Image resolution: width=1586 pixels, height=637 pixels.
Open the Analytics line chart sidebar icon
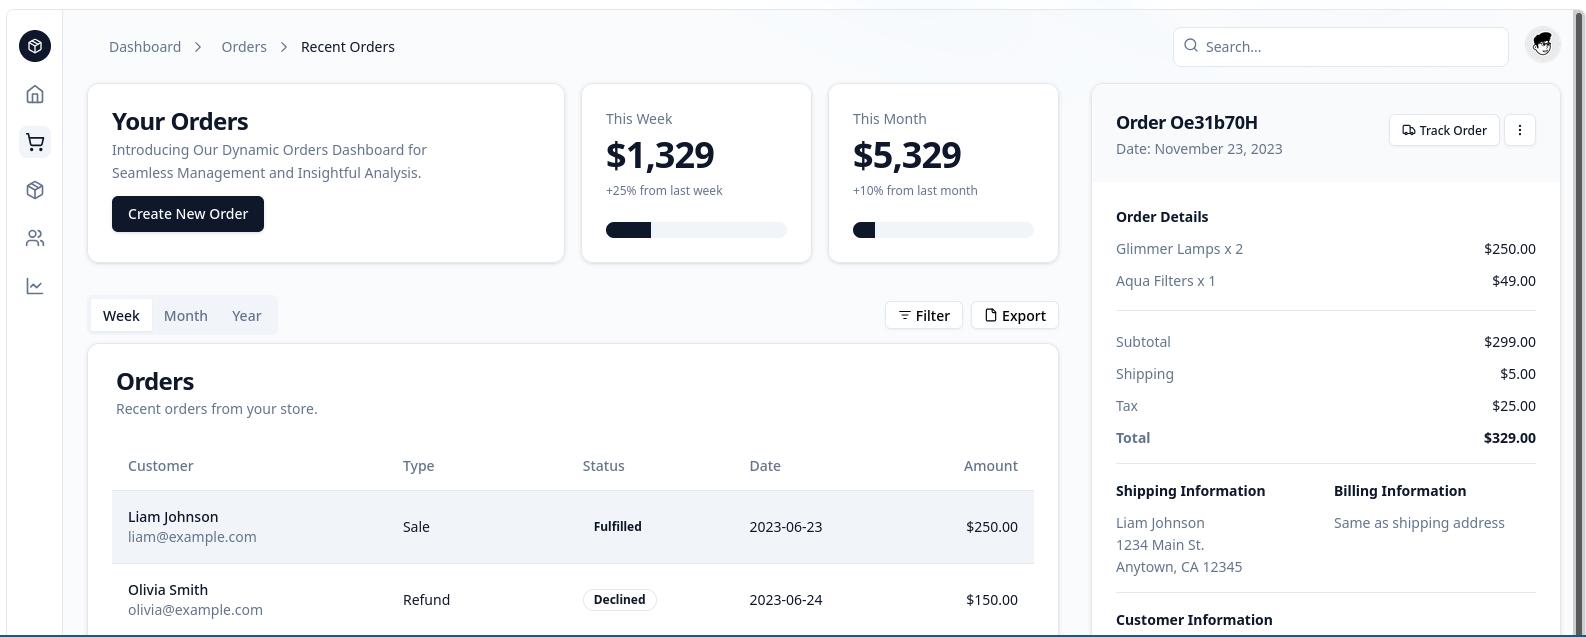coord(35,286)
